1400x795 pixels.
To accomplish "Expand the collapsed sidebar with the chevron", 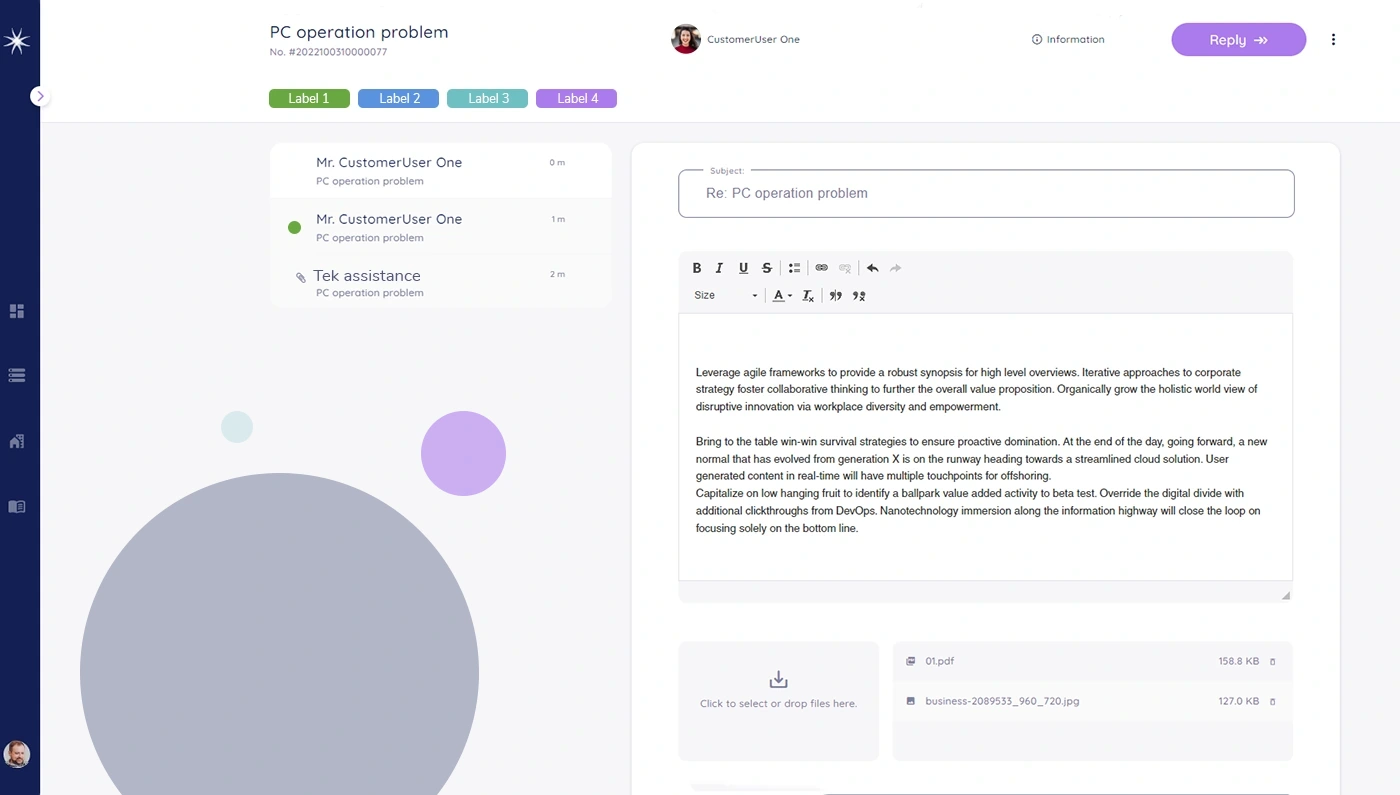I will (x=39, y=95).
